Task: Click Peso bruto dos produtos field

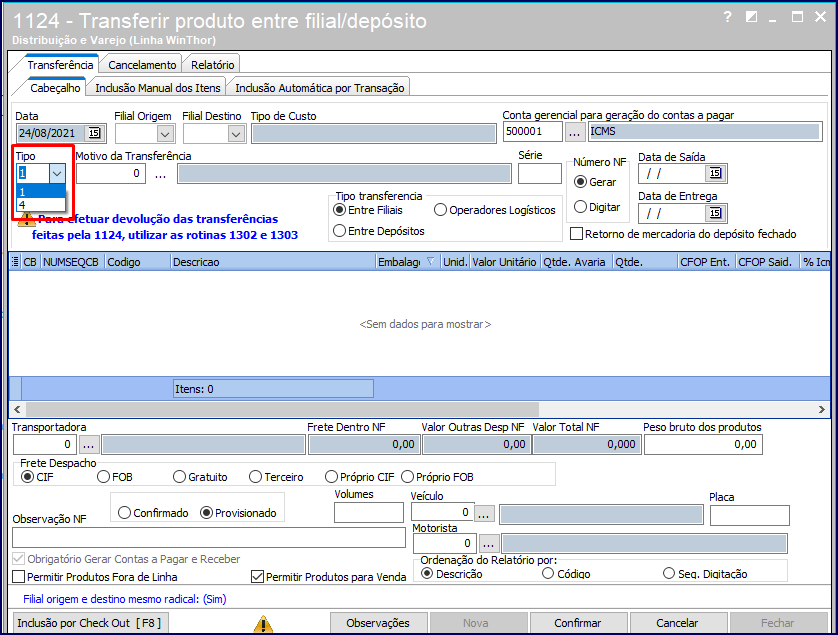Action: pyautogui.click(x=703, y=445)
